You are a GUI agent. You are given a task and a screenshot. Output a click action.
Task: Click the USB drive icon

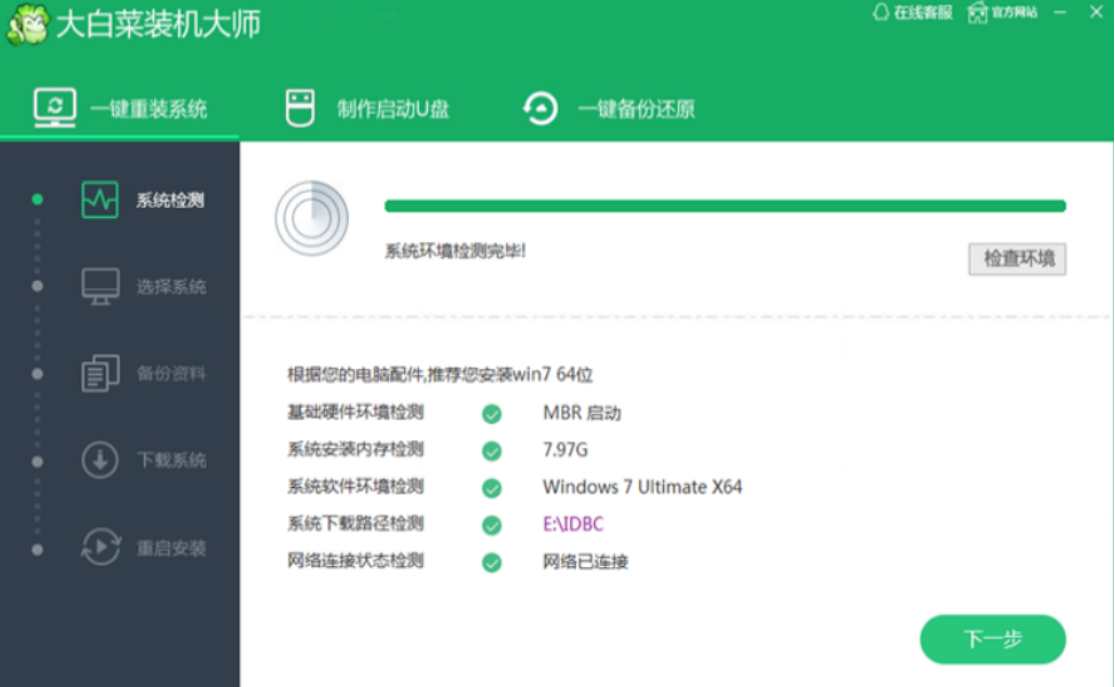pyautogui.click(x=300, y=108)
